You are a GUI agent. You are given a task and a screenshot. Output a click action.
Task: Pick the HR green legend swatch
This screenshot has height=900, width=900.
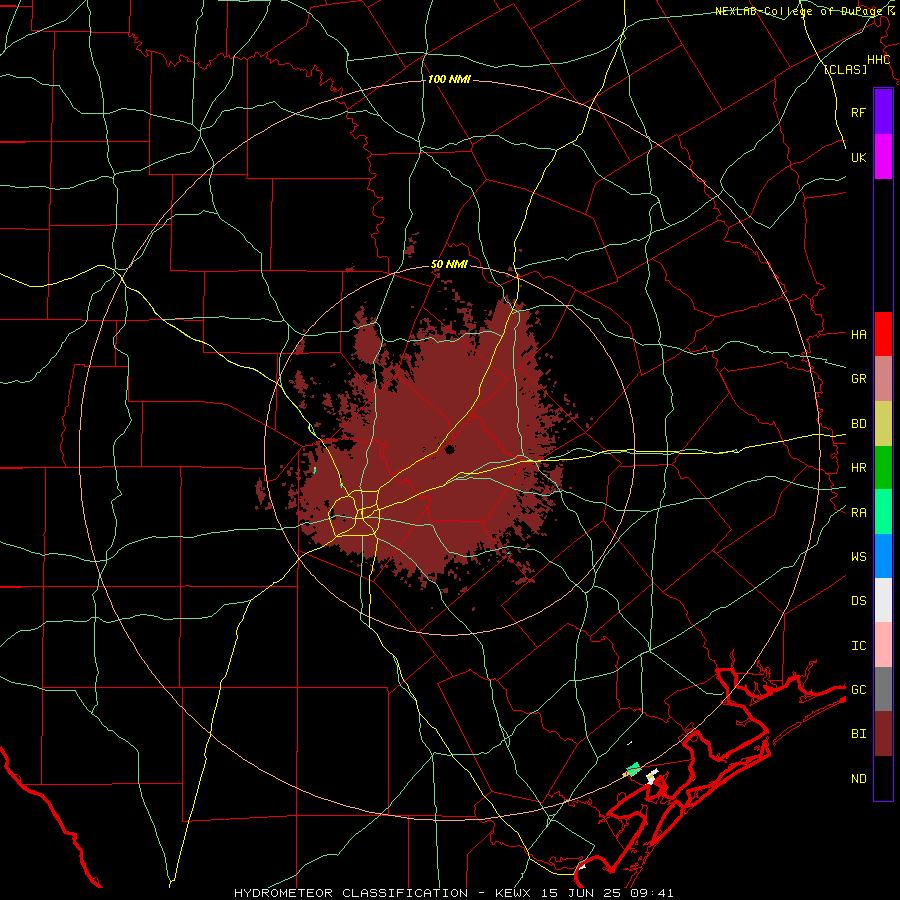tap(883, 468)
